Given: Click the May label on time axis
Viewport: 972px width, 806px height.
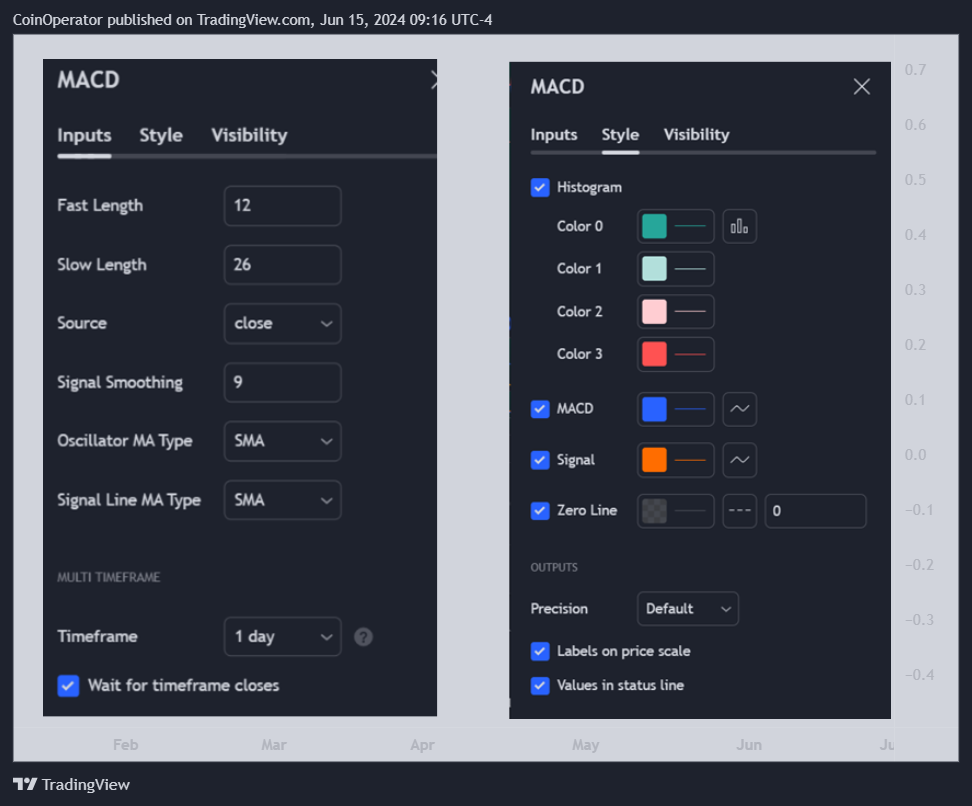Looking at the screenshot, I should pyautogui.click(x=586, y=745).
